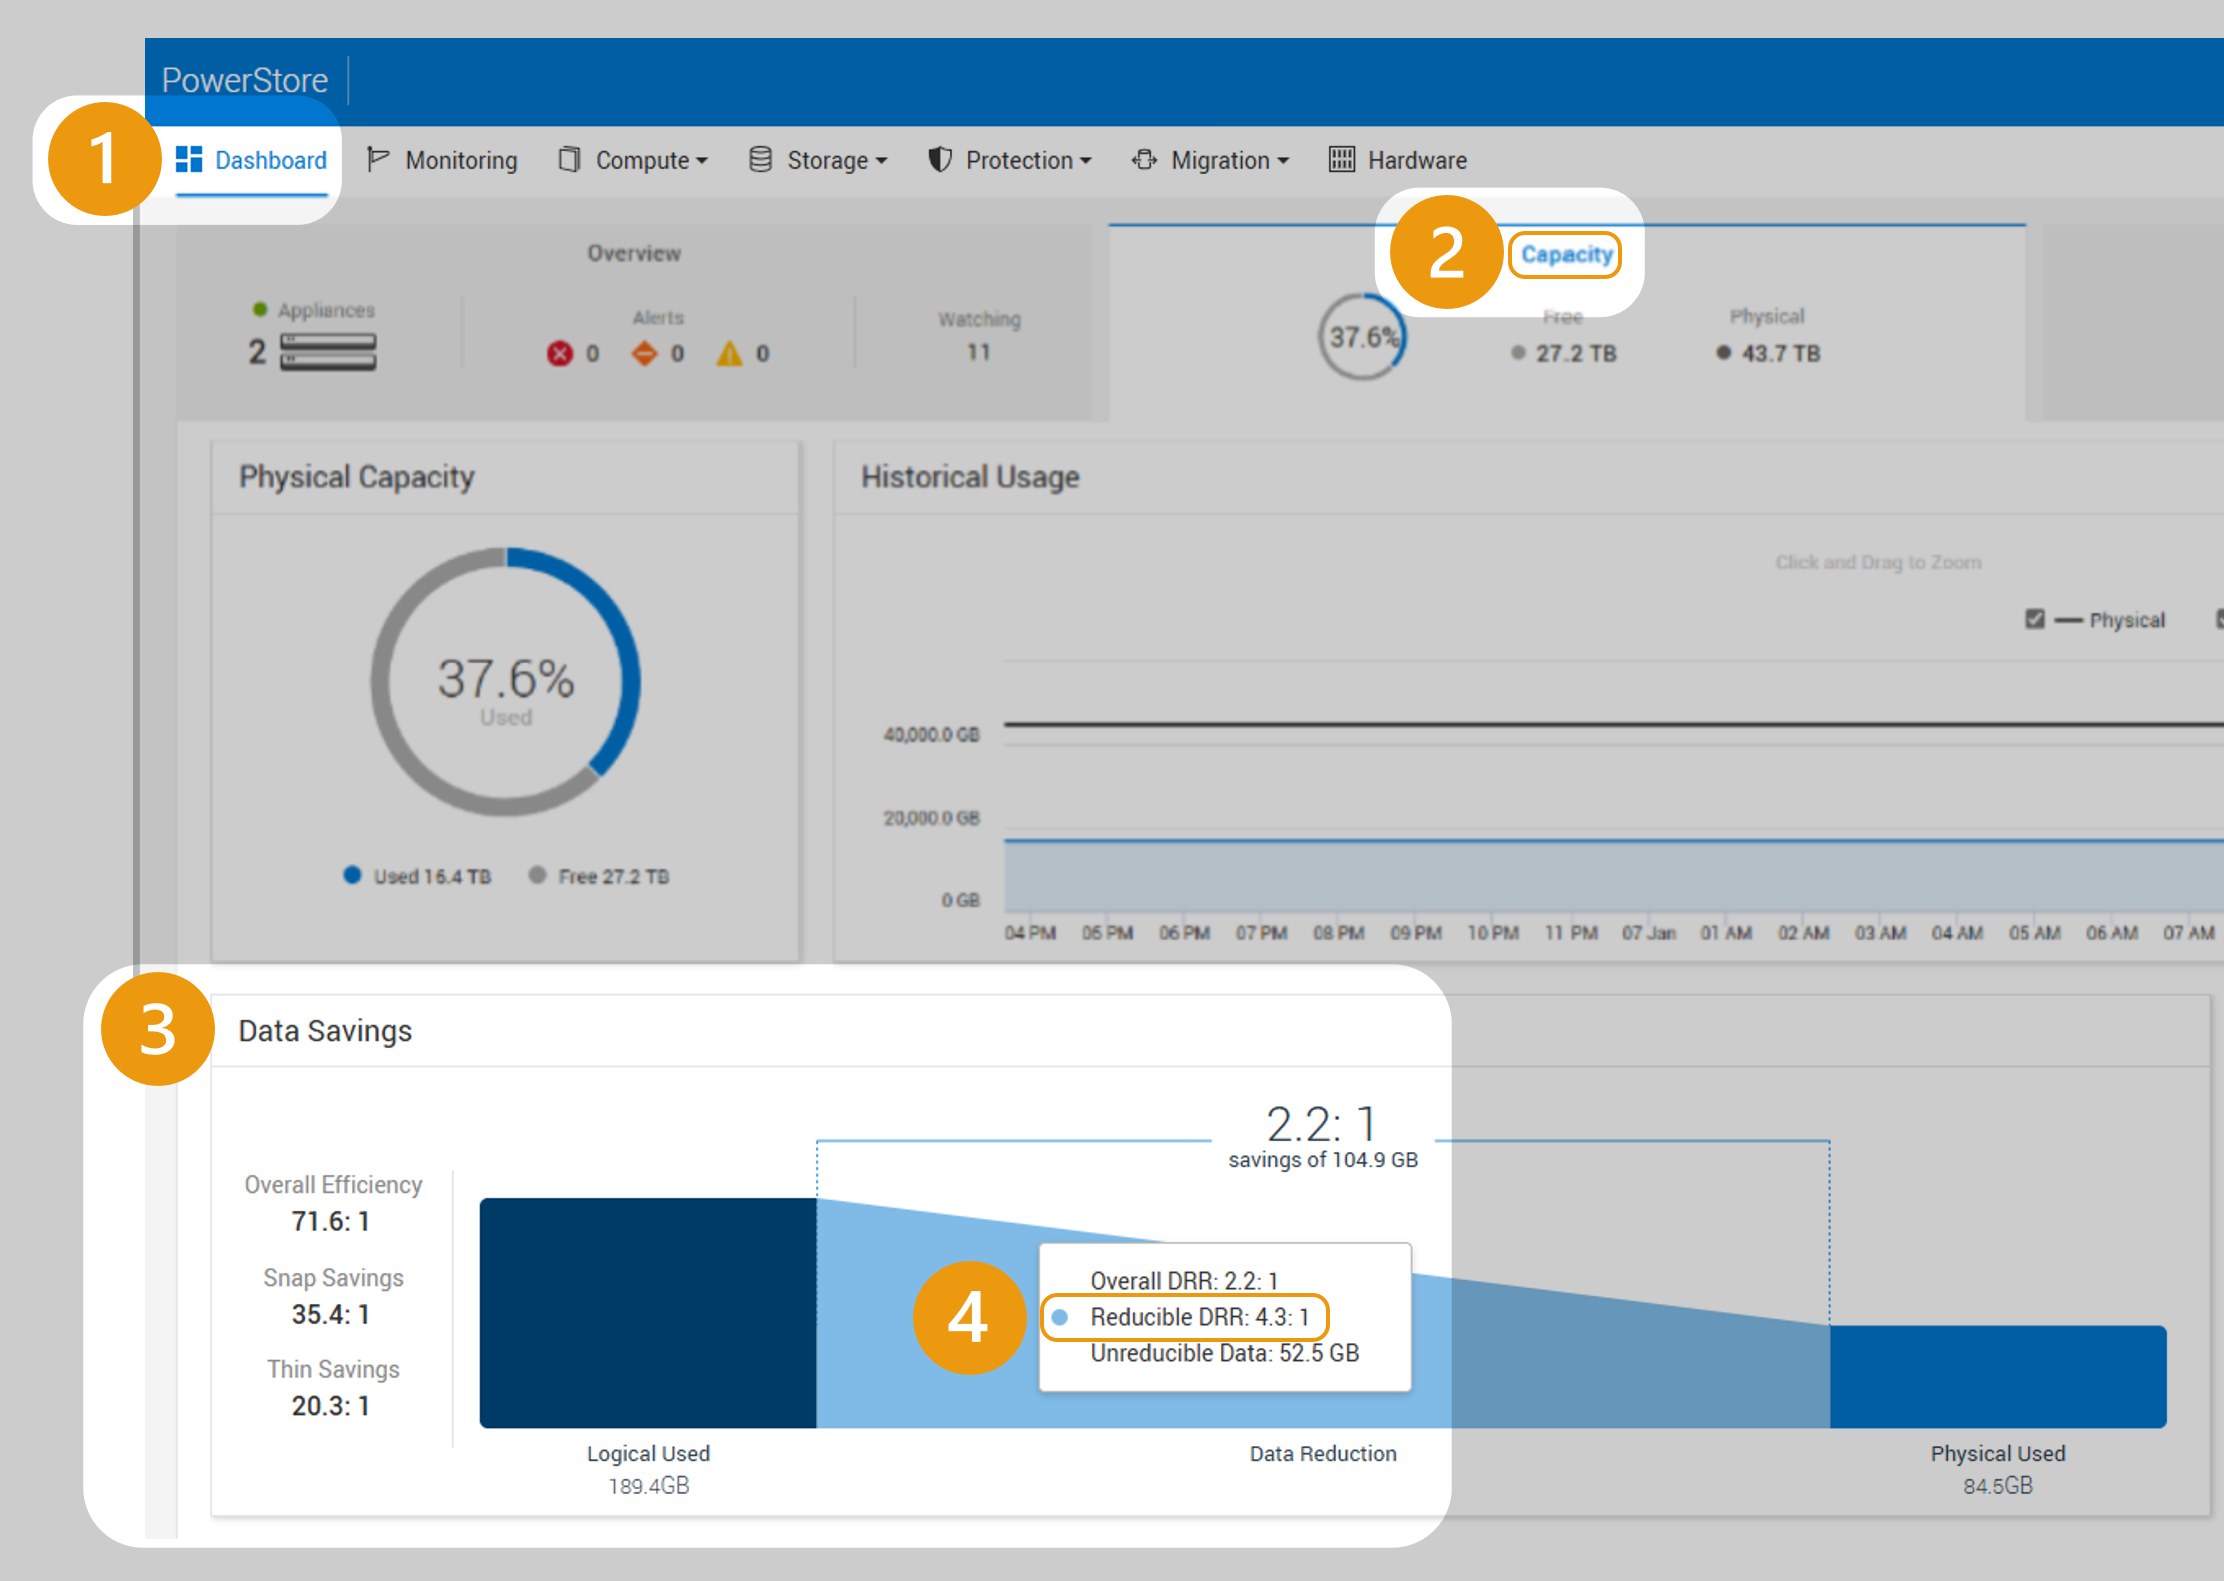Click the Protection shield icon

point(940,160)
